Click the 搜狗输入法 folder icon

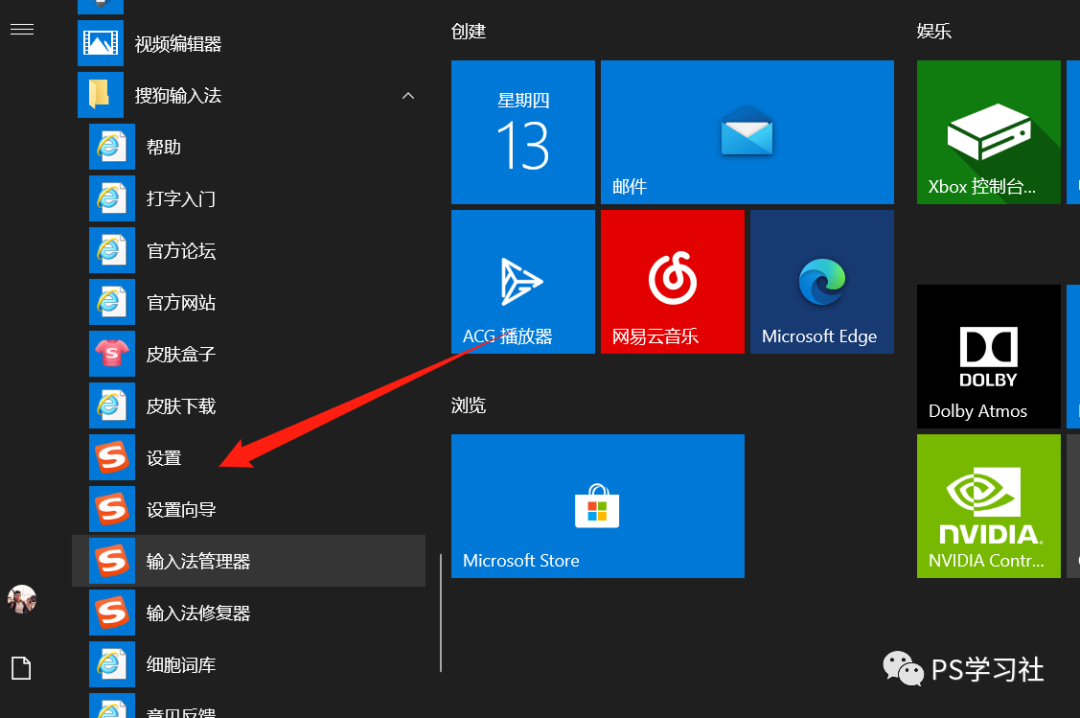click(101, 95)
